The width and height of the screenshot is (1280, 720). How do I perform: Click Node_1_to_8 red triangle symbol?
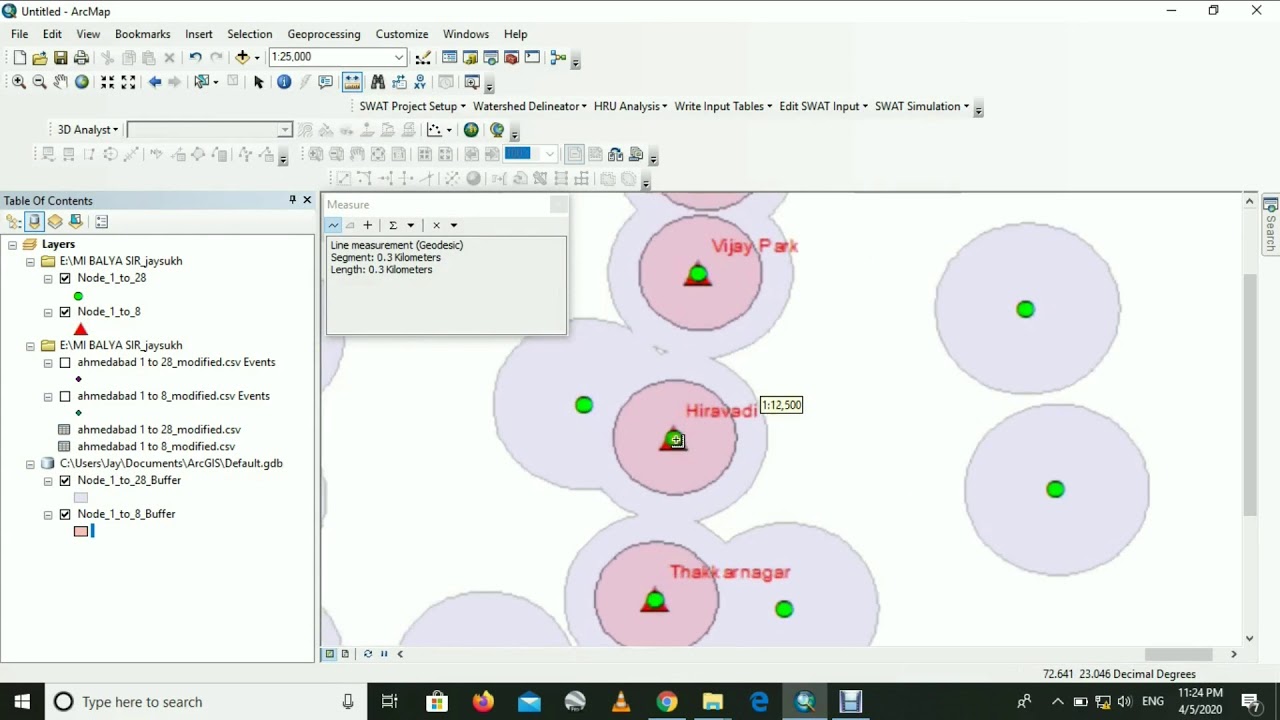81,329
